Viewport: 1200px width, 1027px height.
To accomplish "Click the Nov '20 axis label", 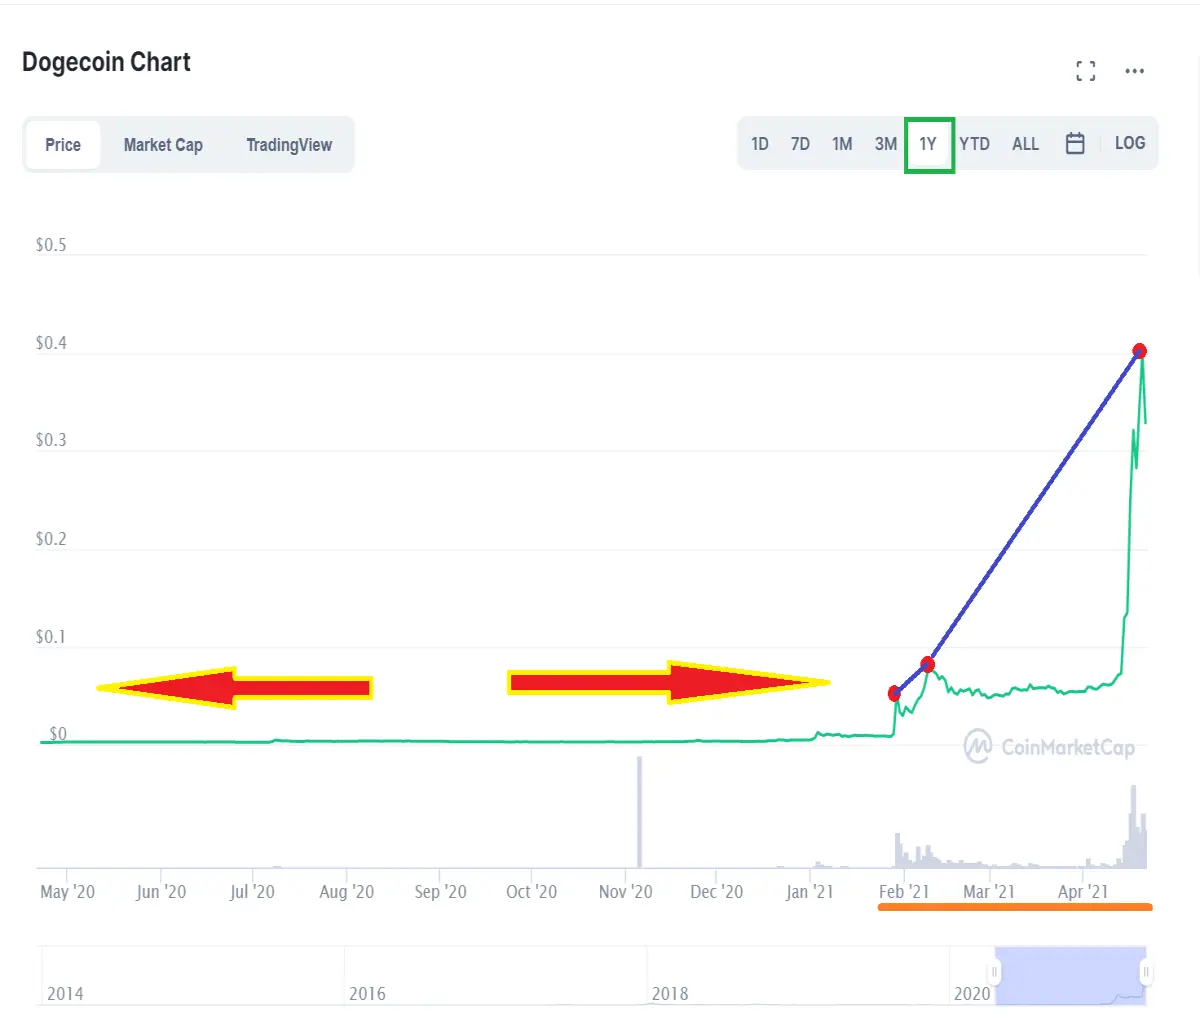I will 625,892.
